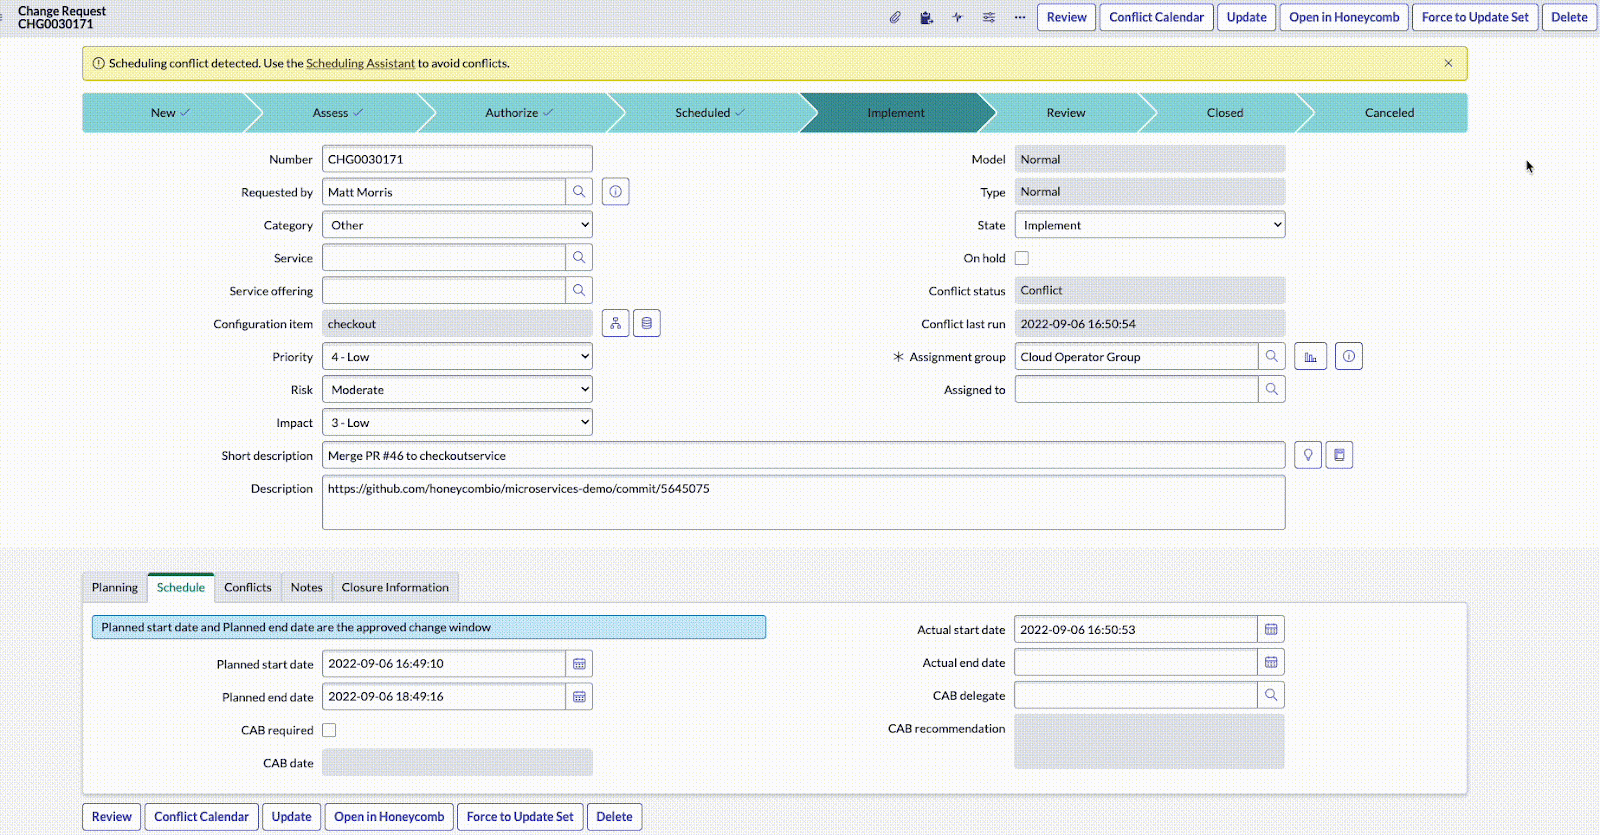The image size is (1600, 835).
Task: Dismiss the scheduling conflict warning banner
Action: [x=1448, y=63]
